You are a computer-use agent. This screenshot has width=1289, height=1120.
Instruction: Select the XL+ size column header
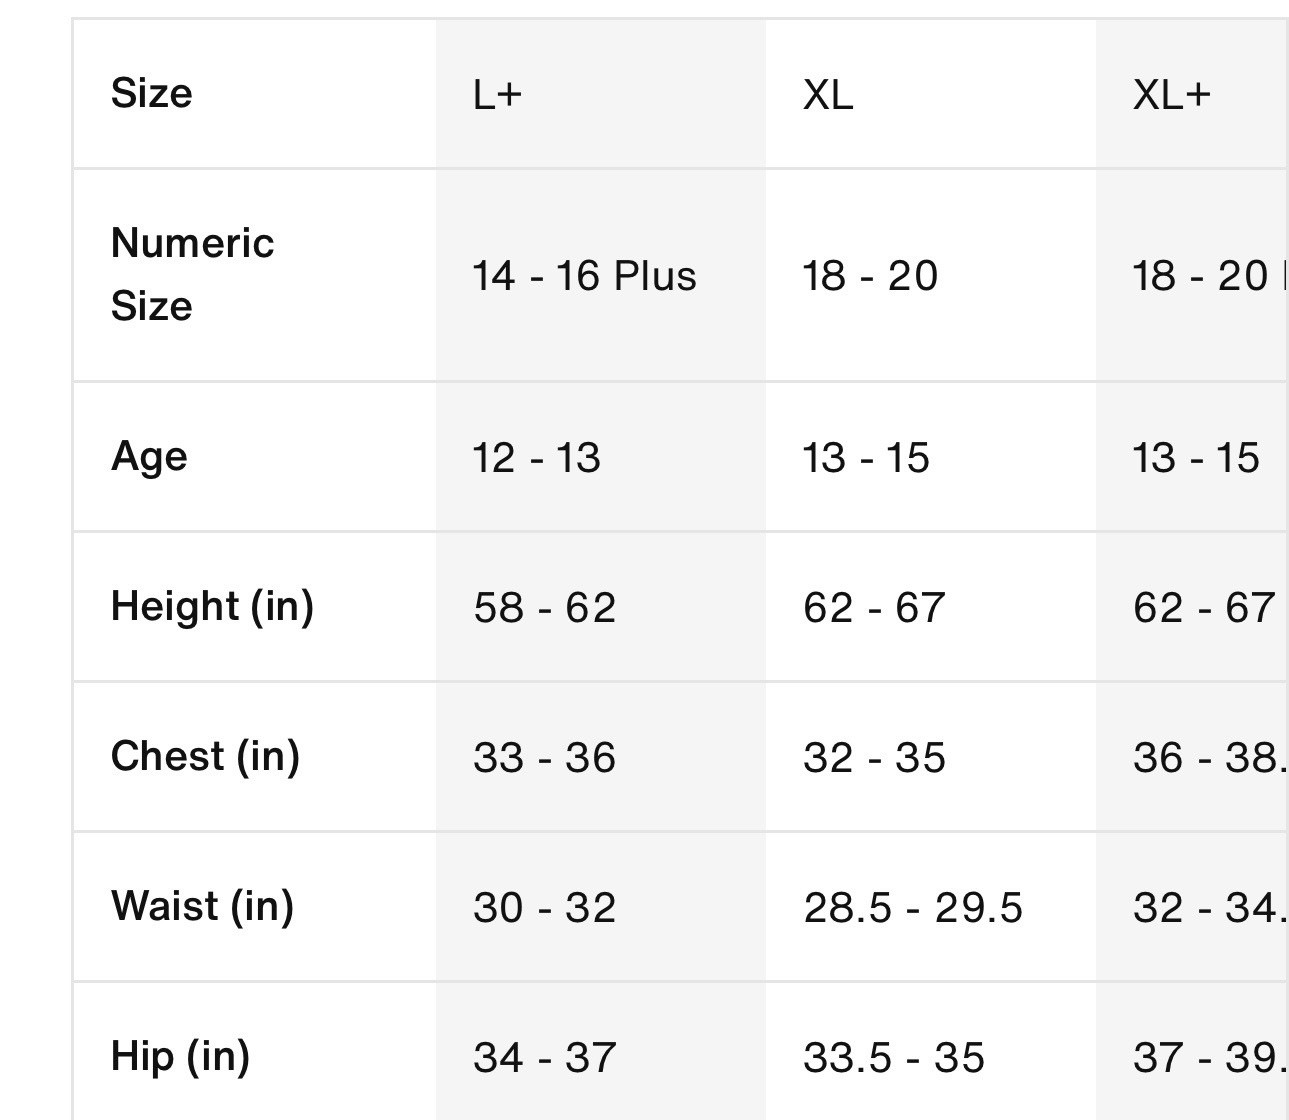1192,94
